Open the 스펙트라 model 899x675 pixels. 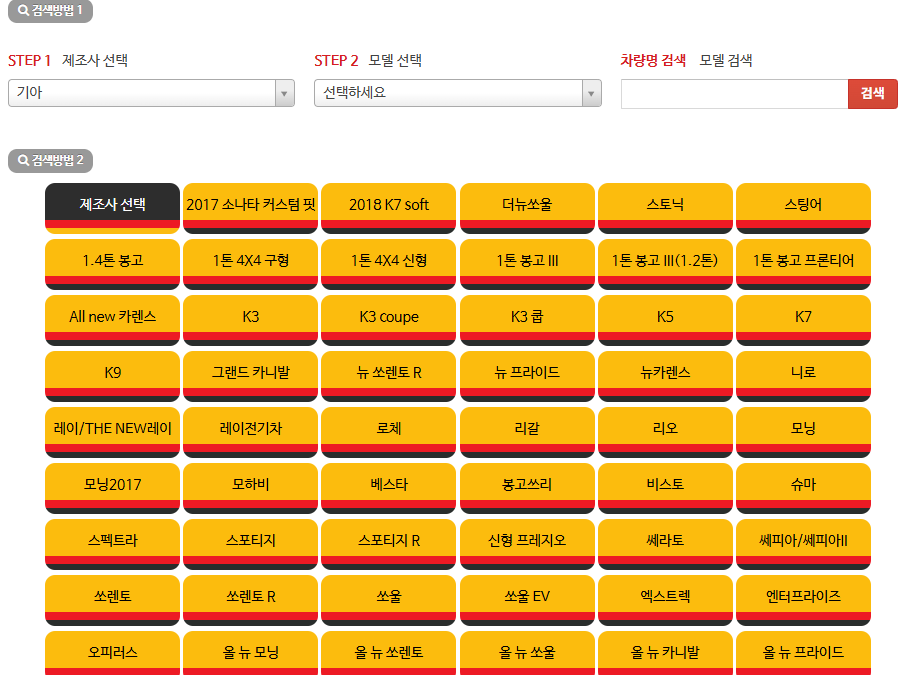click(112, 544)
